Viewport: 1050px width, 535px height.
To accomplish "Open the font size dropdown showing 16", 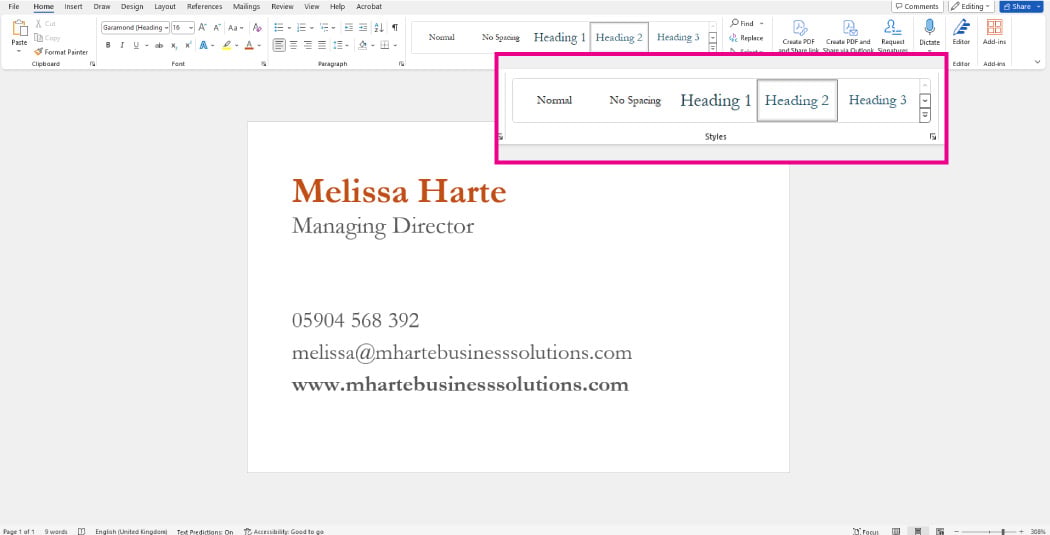I will (191, 27).
